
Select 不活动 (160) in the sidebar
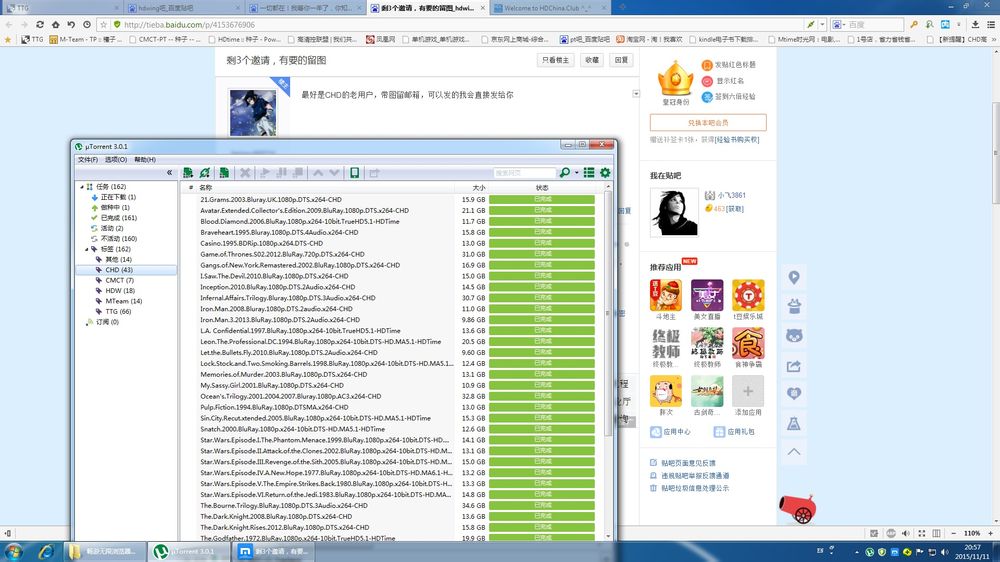pos(119,239)
